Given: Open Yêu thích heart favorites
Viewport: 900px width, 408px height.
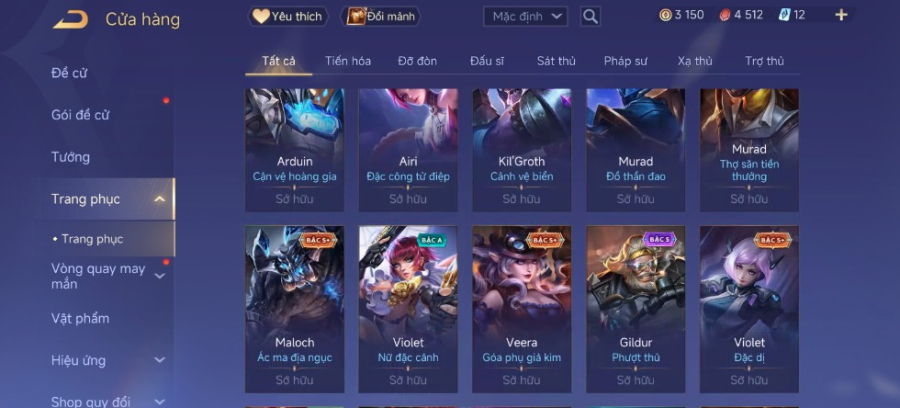Looking at the screenshot, I should [x=288, y=17].
